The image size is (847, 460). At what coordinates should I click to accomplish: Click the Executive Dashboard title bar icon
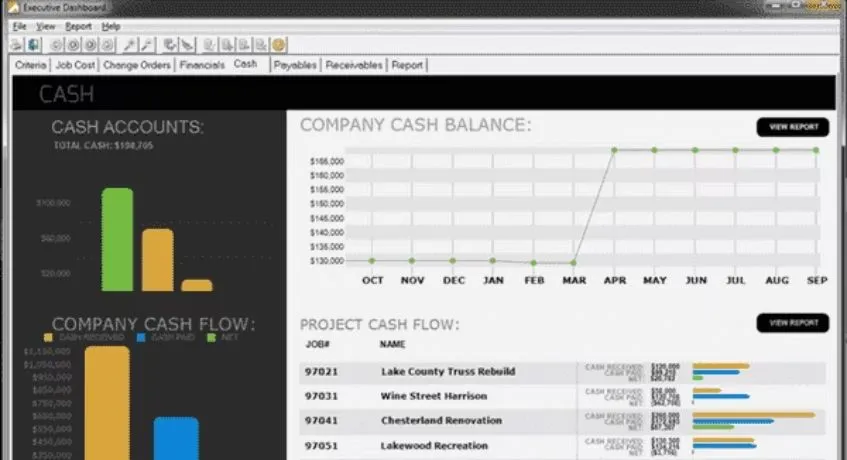pos(12,8)
